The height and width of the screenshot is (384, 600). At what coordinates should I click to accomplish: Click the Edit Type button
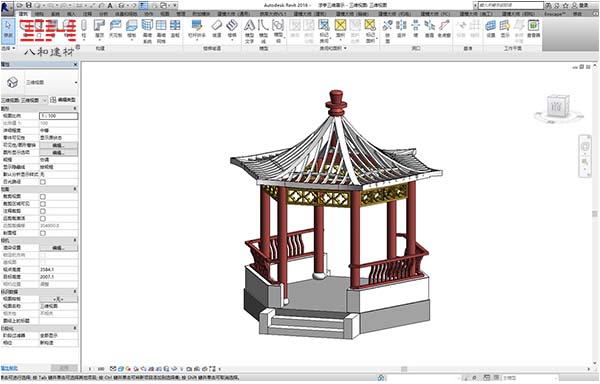(x=63, y=100)
